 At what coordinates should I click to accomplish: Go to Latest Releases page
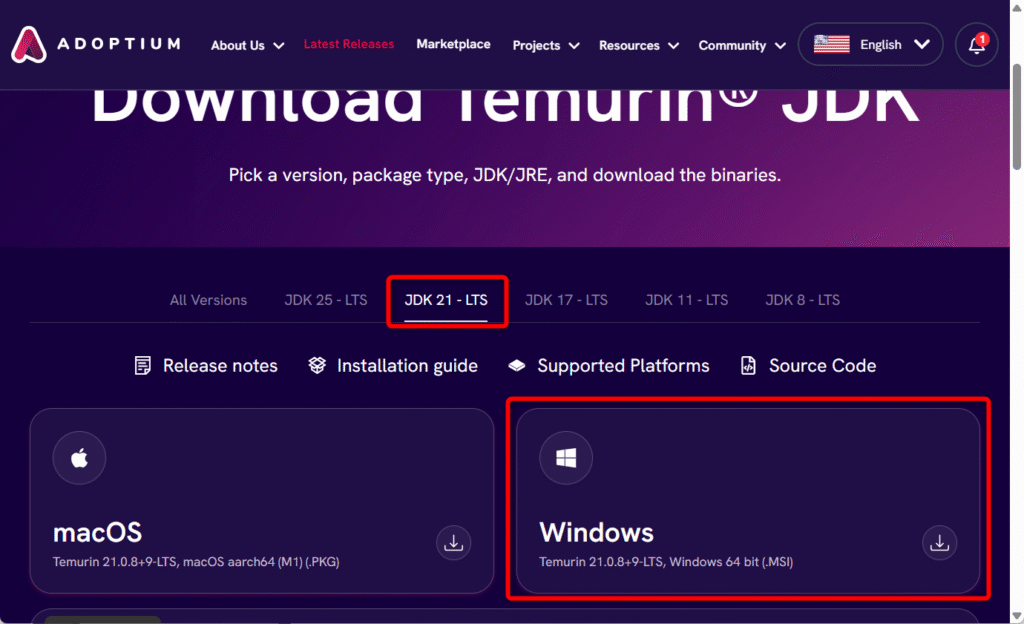(349, 44)
